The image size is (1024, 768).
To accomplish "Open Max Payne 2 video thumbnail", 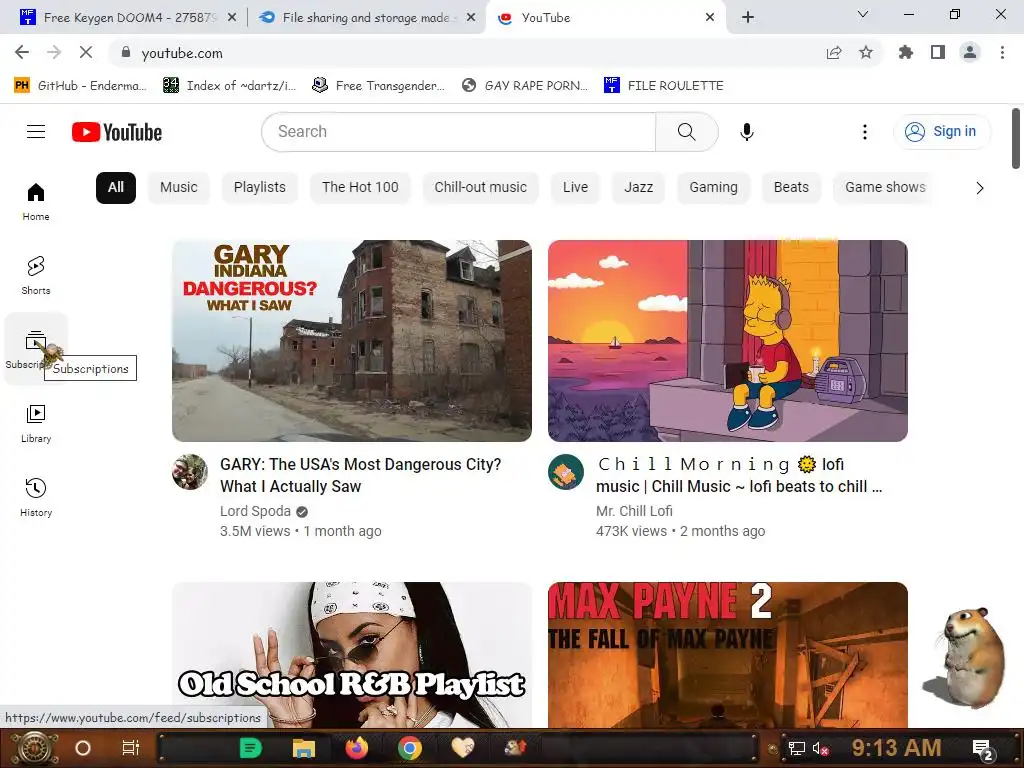I will [x=728, y=654].
